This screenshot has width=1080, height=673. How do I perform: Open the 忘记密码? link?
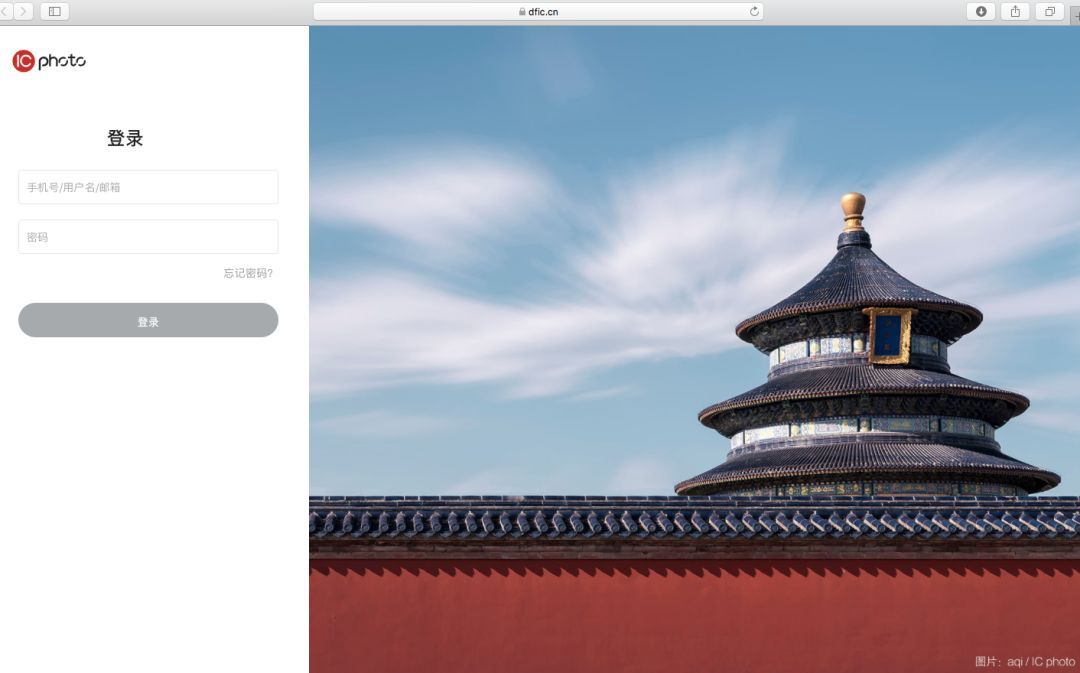click(248, 273)
